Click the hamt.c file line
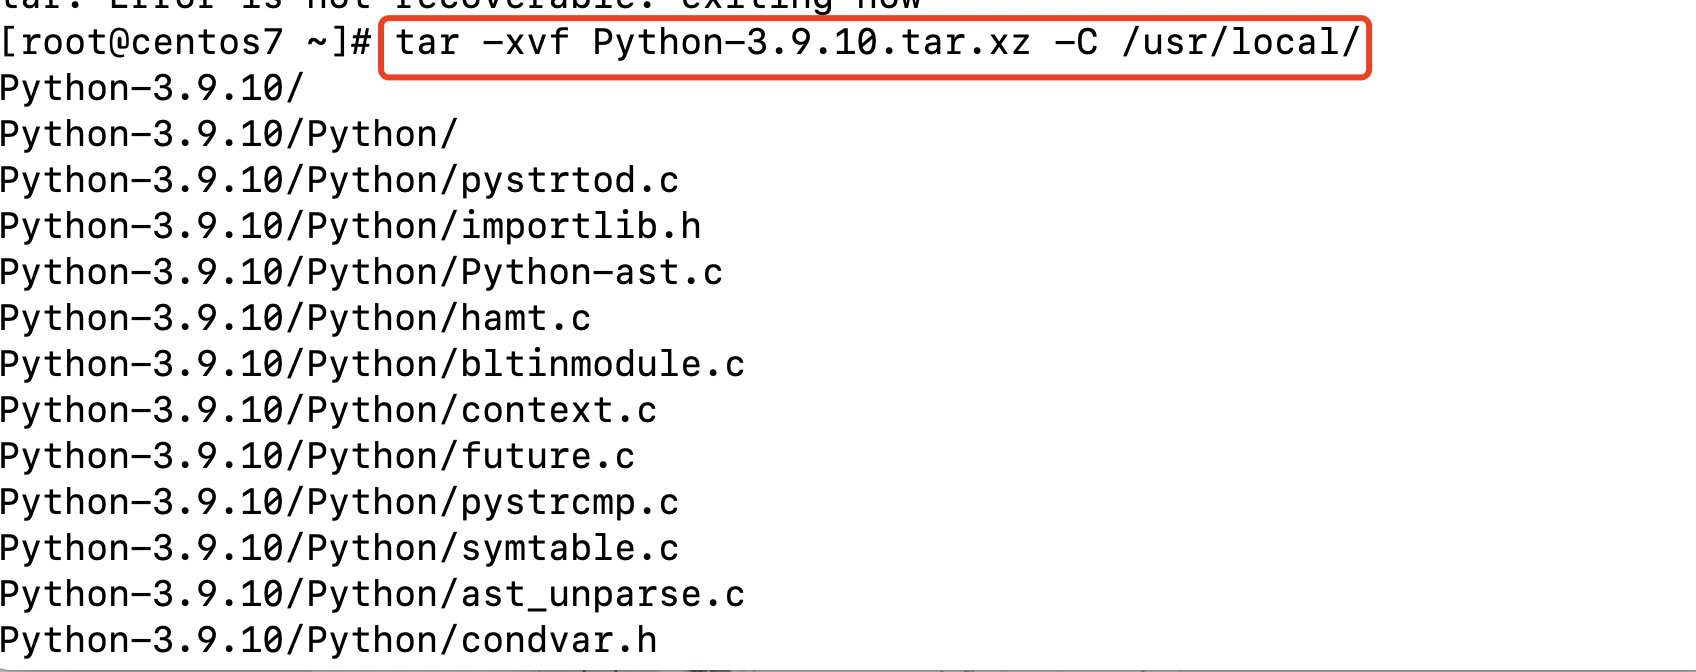Viewport: 1696px width, 672px height. click(x=296, y=319)
